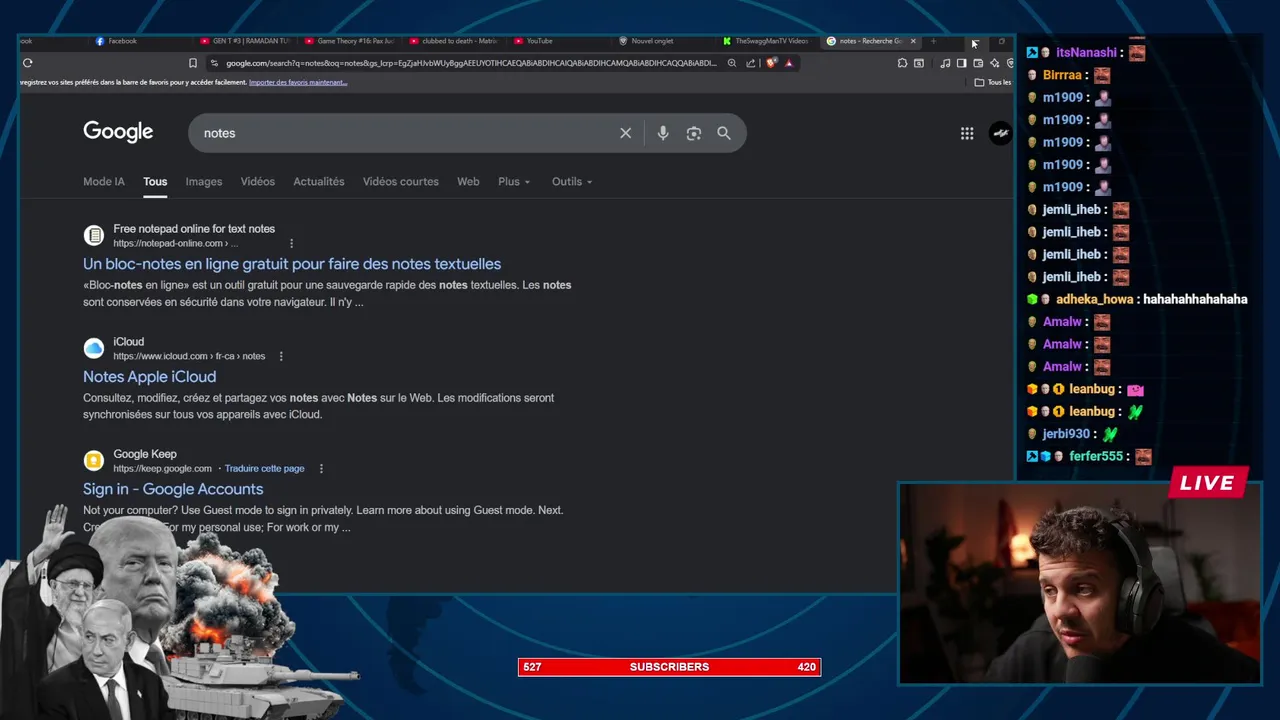
Task: Clear the search box with the X icon
Action: pyautogui.click(x=625, y=133)
